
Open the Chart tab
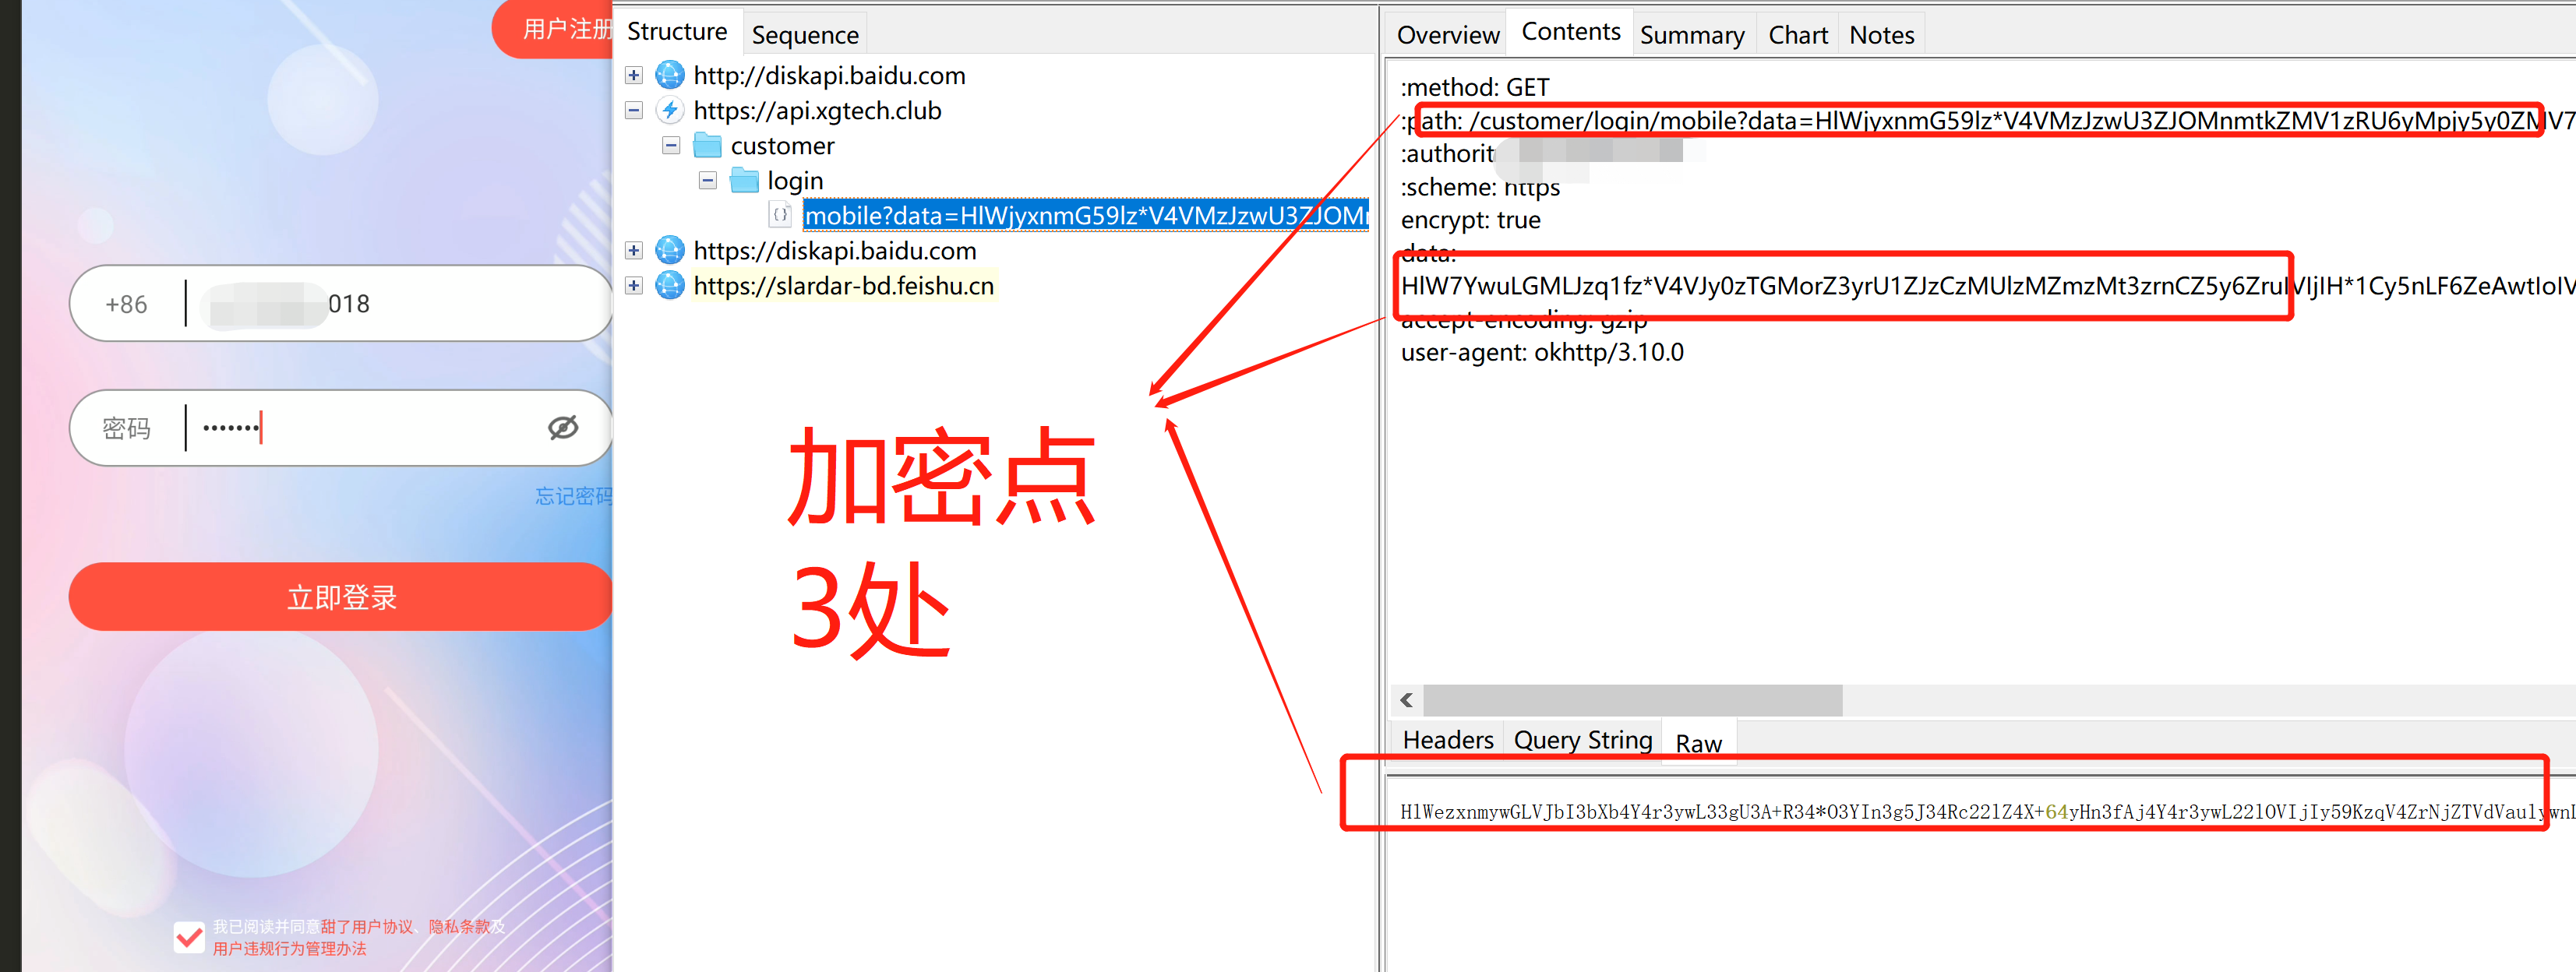[1797, 35]
